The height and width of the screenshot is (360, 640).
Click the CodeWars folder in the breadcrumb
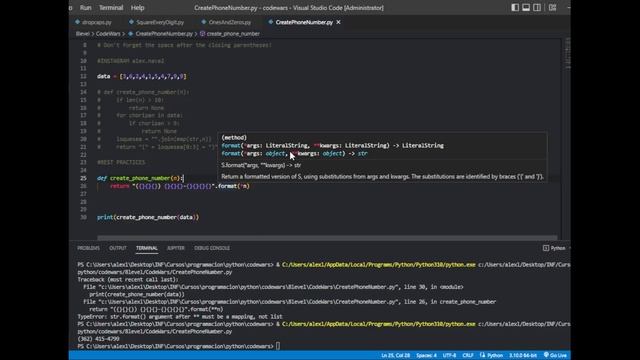pos(108,34)
